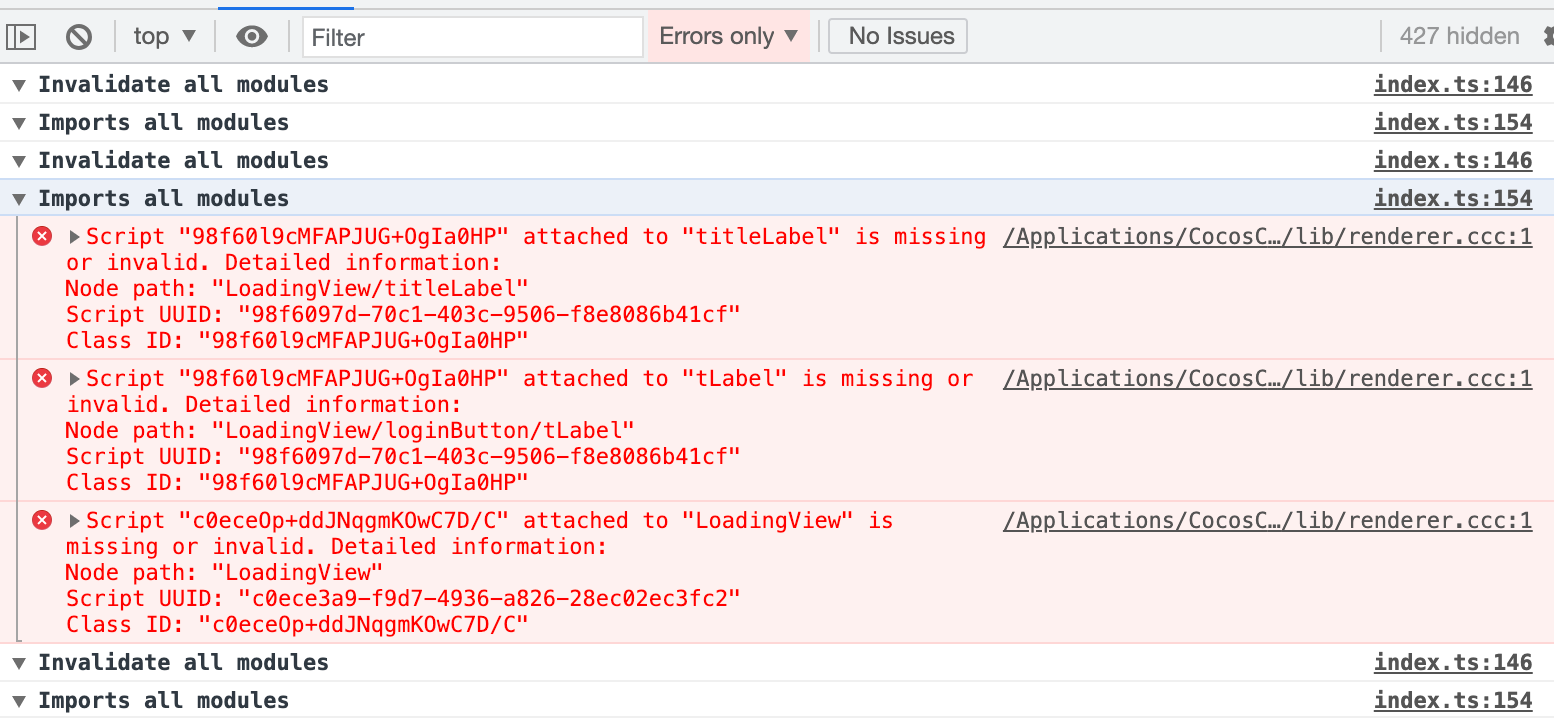Show the console sidebar panel
1554x726 pixels.
21,37
